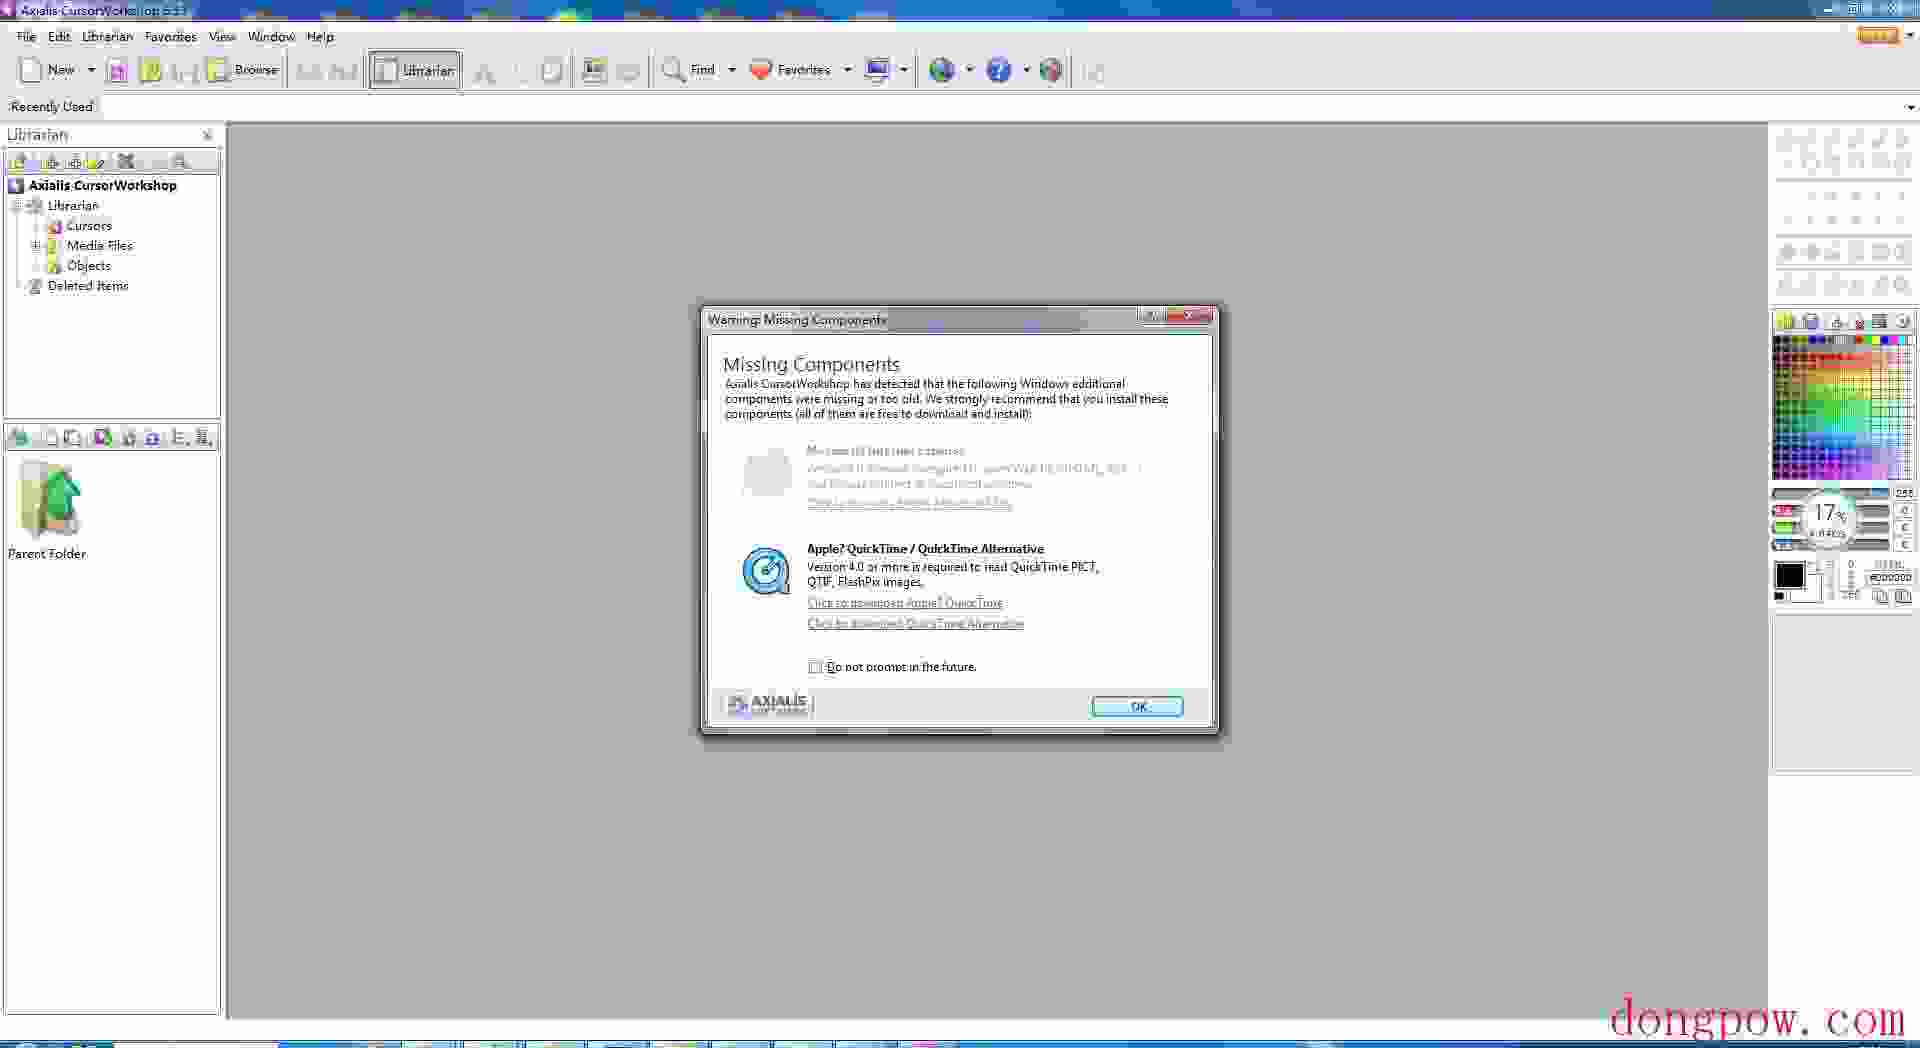Click the picture icon left of Find

[x=594, y=70]
